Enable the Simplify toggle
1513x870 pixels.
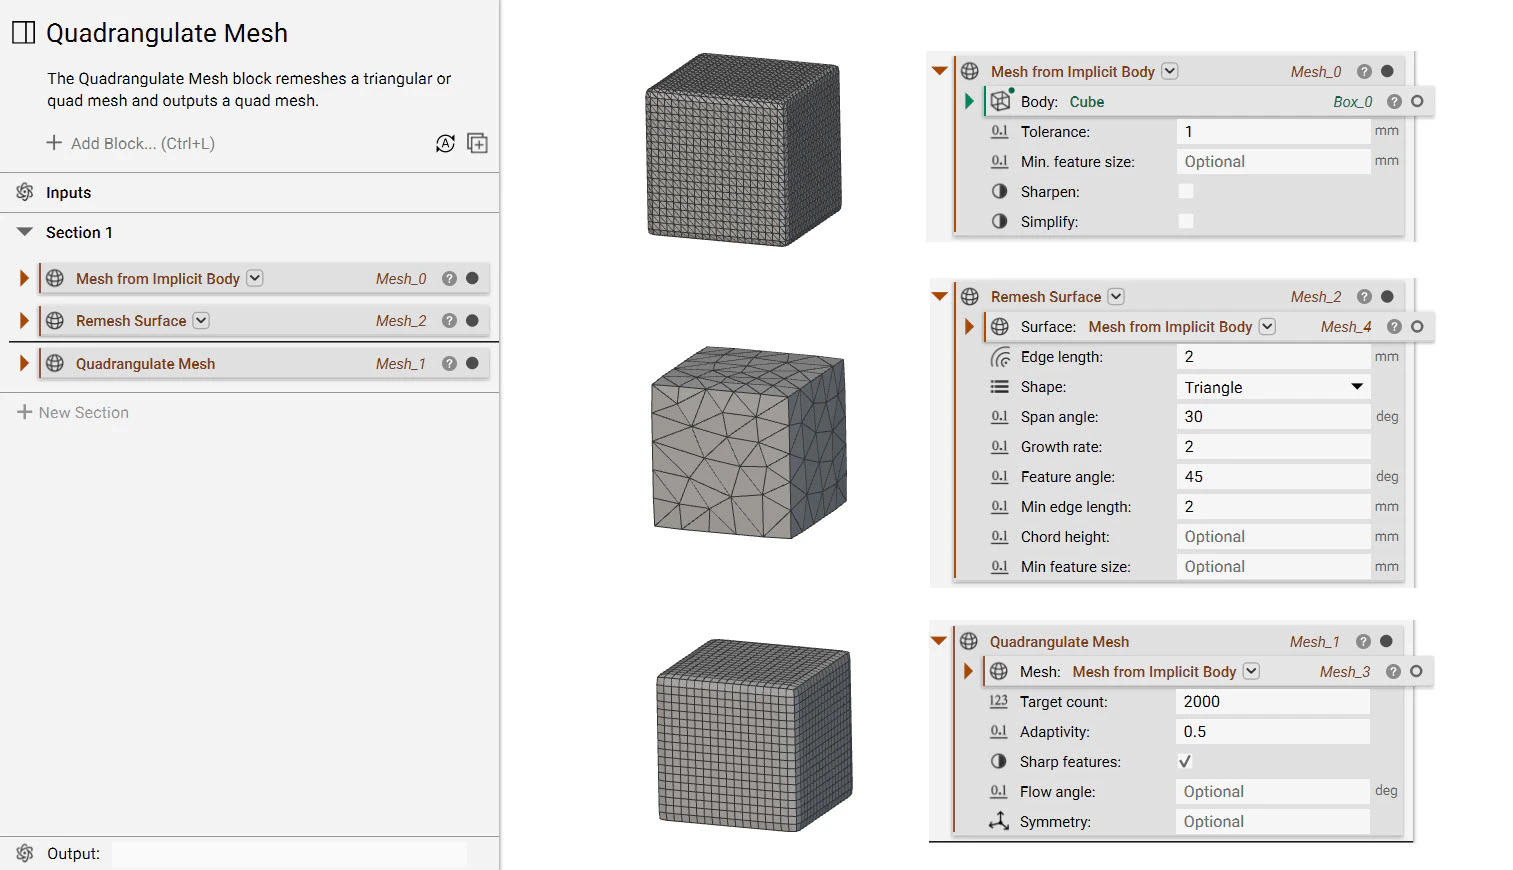point(1186,221)
